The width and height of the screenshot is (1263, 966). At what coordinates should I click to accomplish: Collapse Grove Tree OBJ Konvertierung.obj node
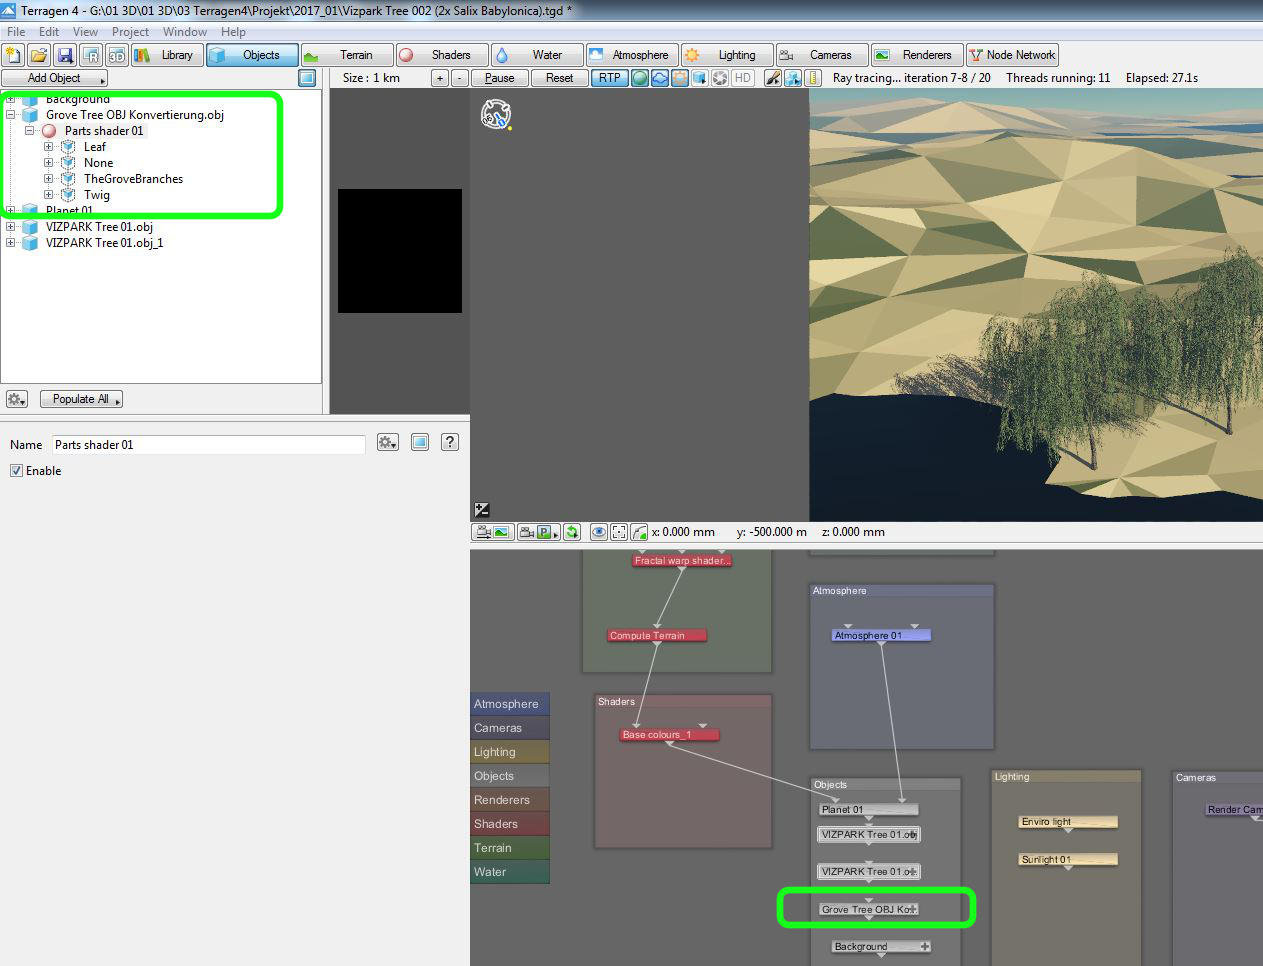tap(11, 115)
